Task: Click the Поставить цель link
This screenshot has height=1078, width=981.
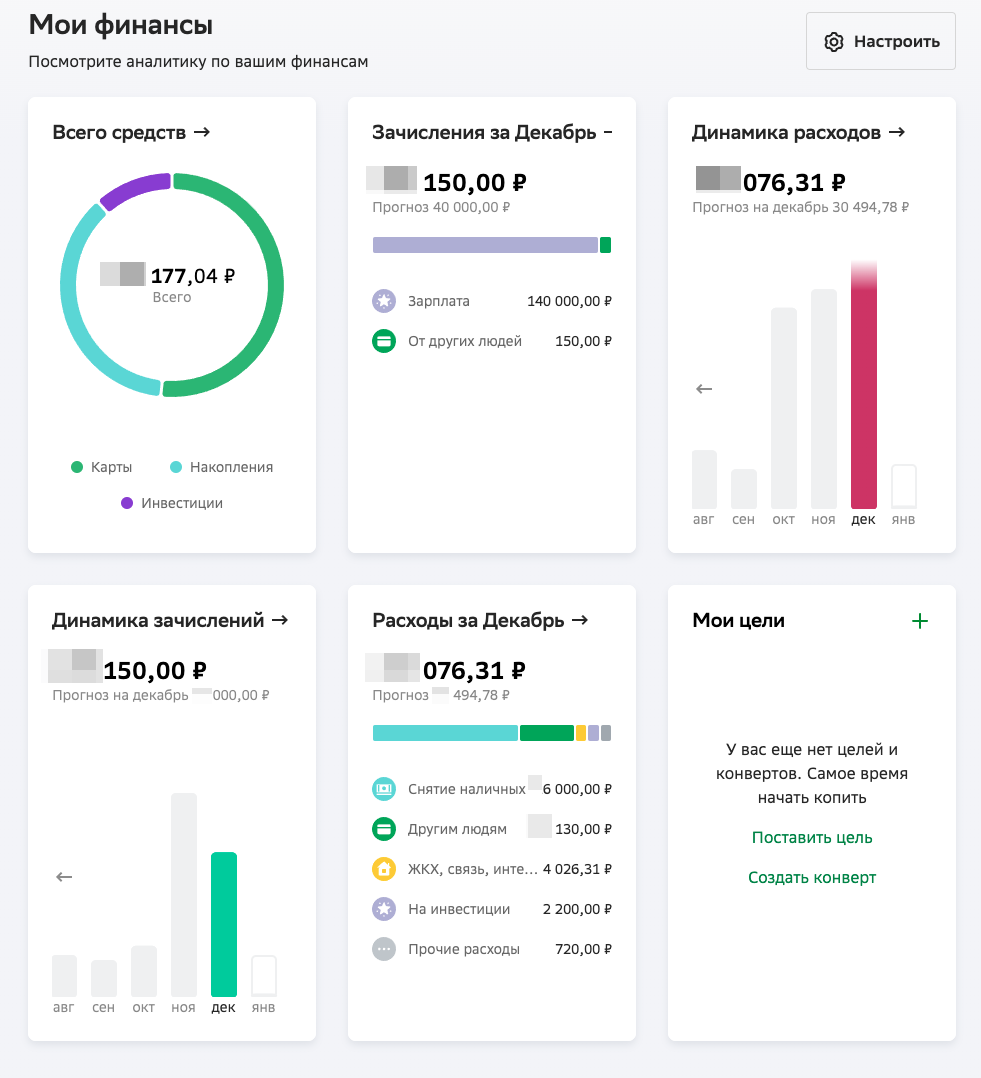Action: (x=812, y=838)
